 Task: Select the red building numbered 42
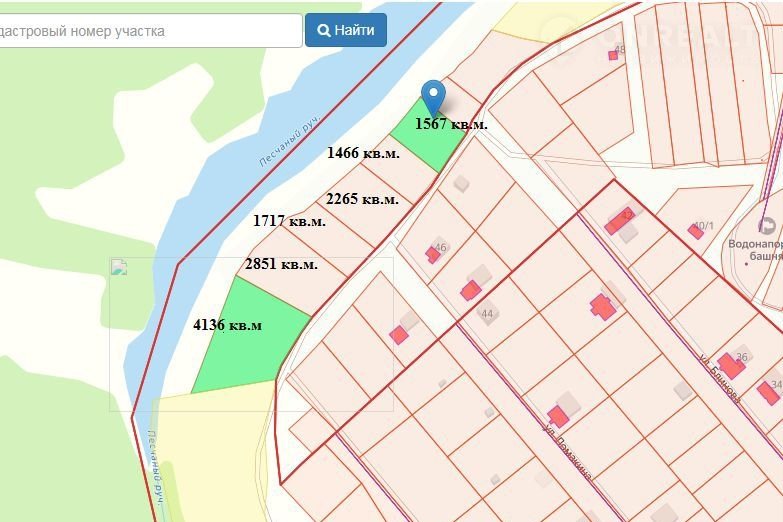click(613, 224)
